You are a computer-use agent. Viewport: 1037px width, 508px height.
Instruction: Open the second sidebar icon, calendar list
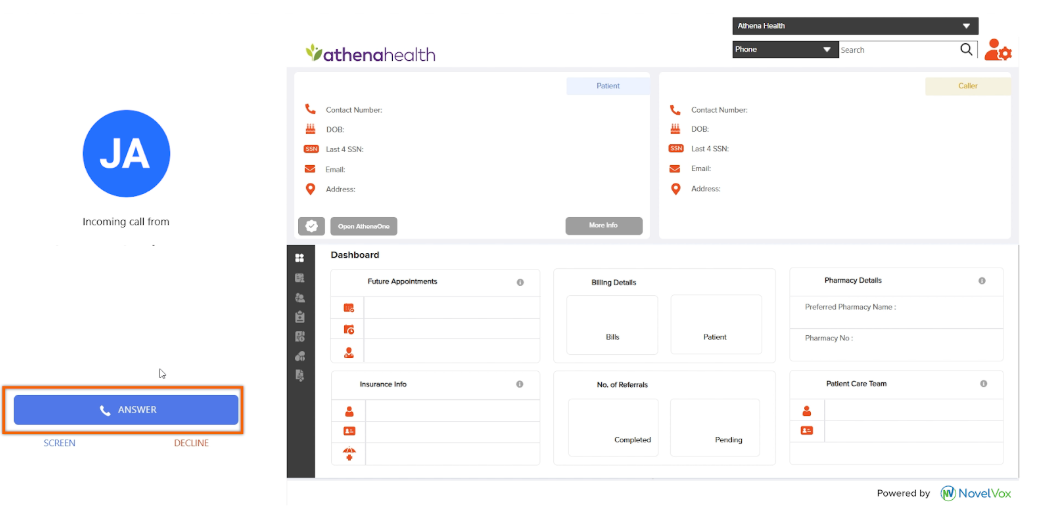click(300, 278)
